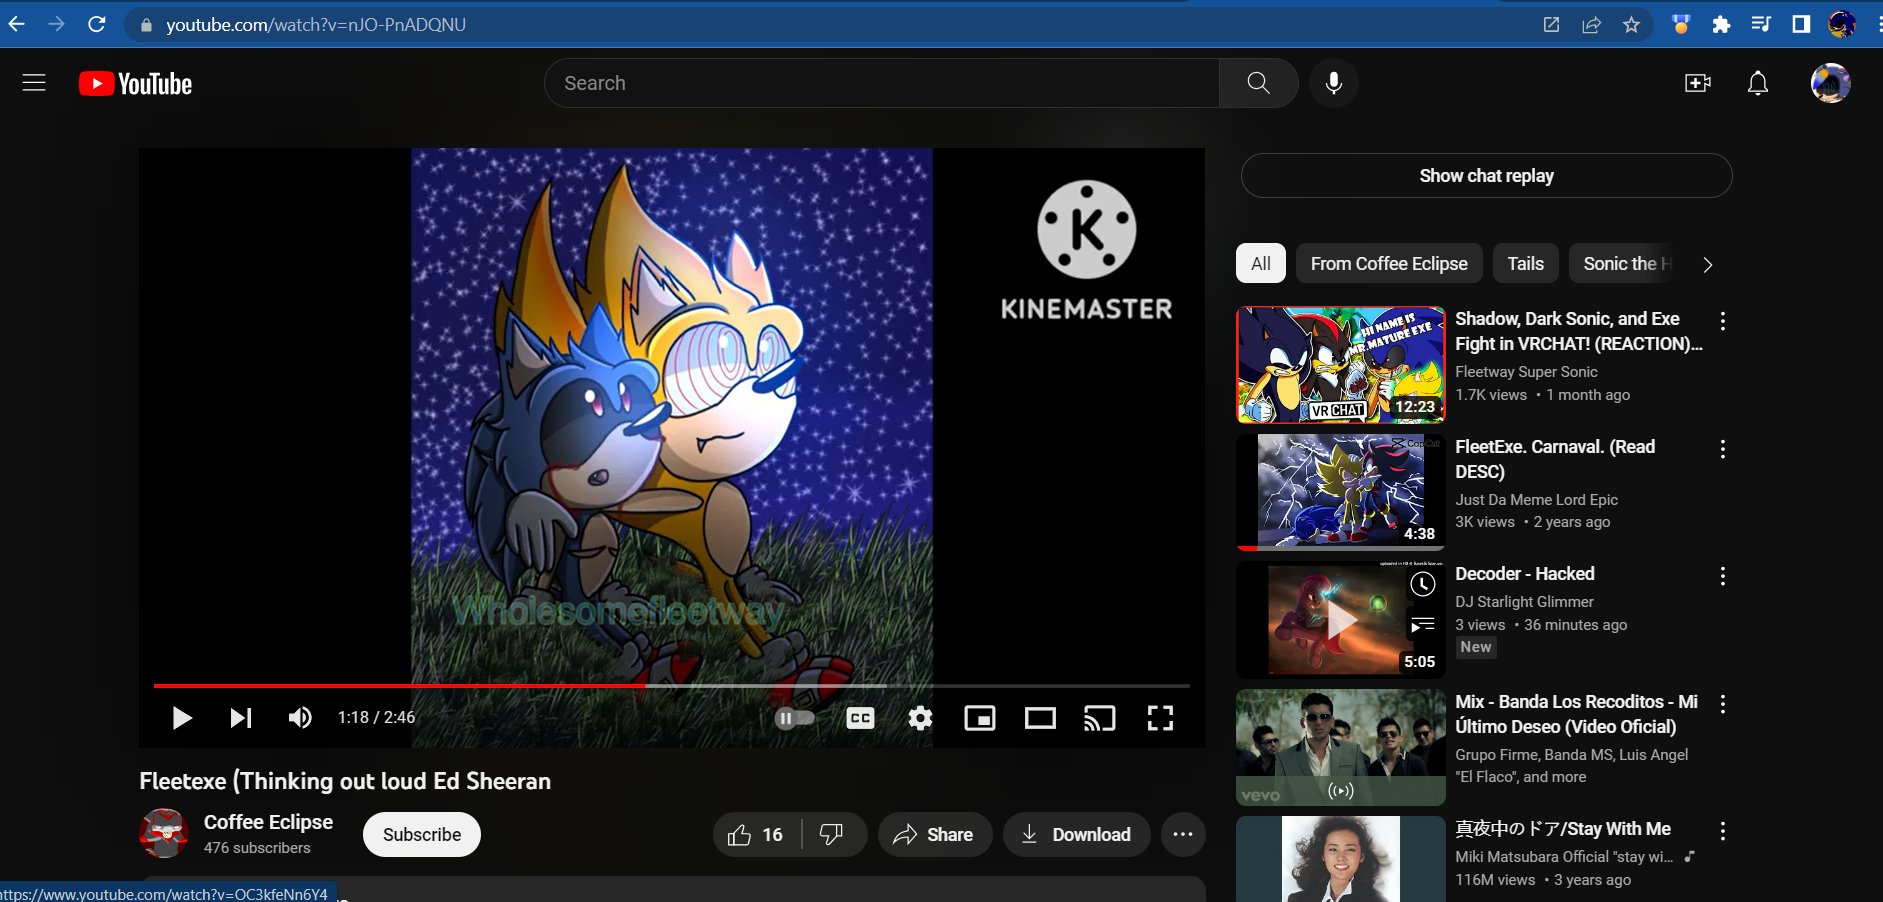Search with your voice microphone icon
1883x902 pixels.
1333,83
